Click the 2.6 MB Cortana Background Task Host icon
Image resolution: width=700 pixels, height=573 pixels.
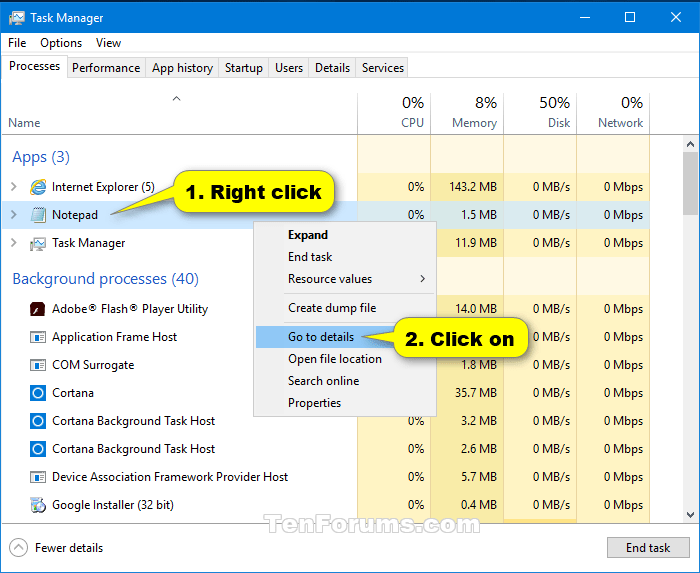click(38, 449)
